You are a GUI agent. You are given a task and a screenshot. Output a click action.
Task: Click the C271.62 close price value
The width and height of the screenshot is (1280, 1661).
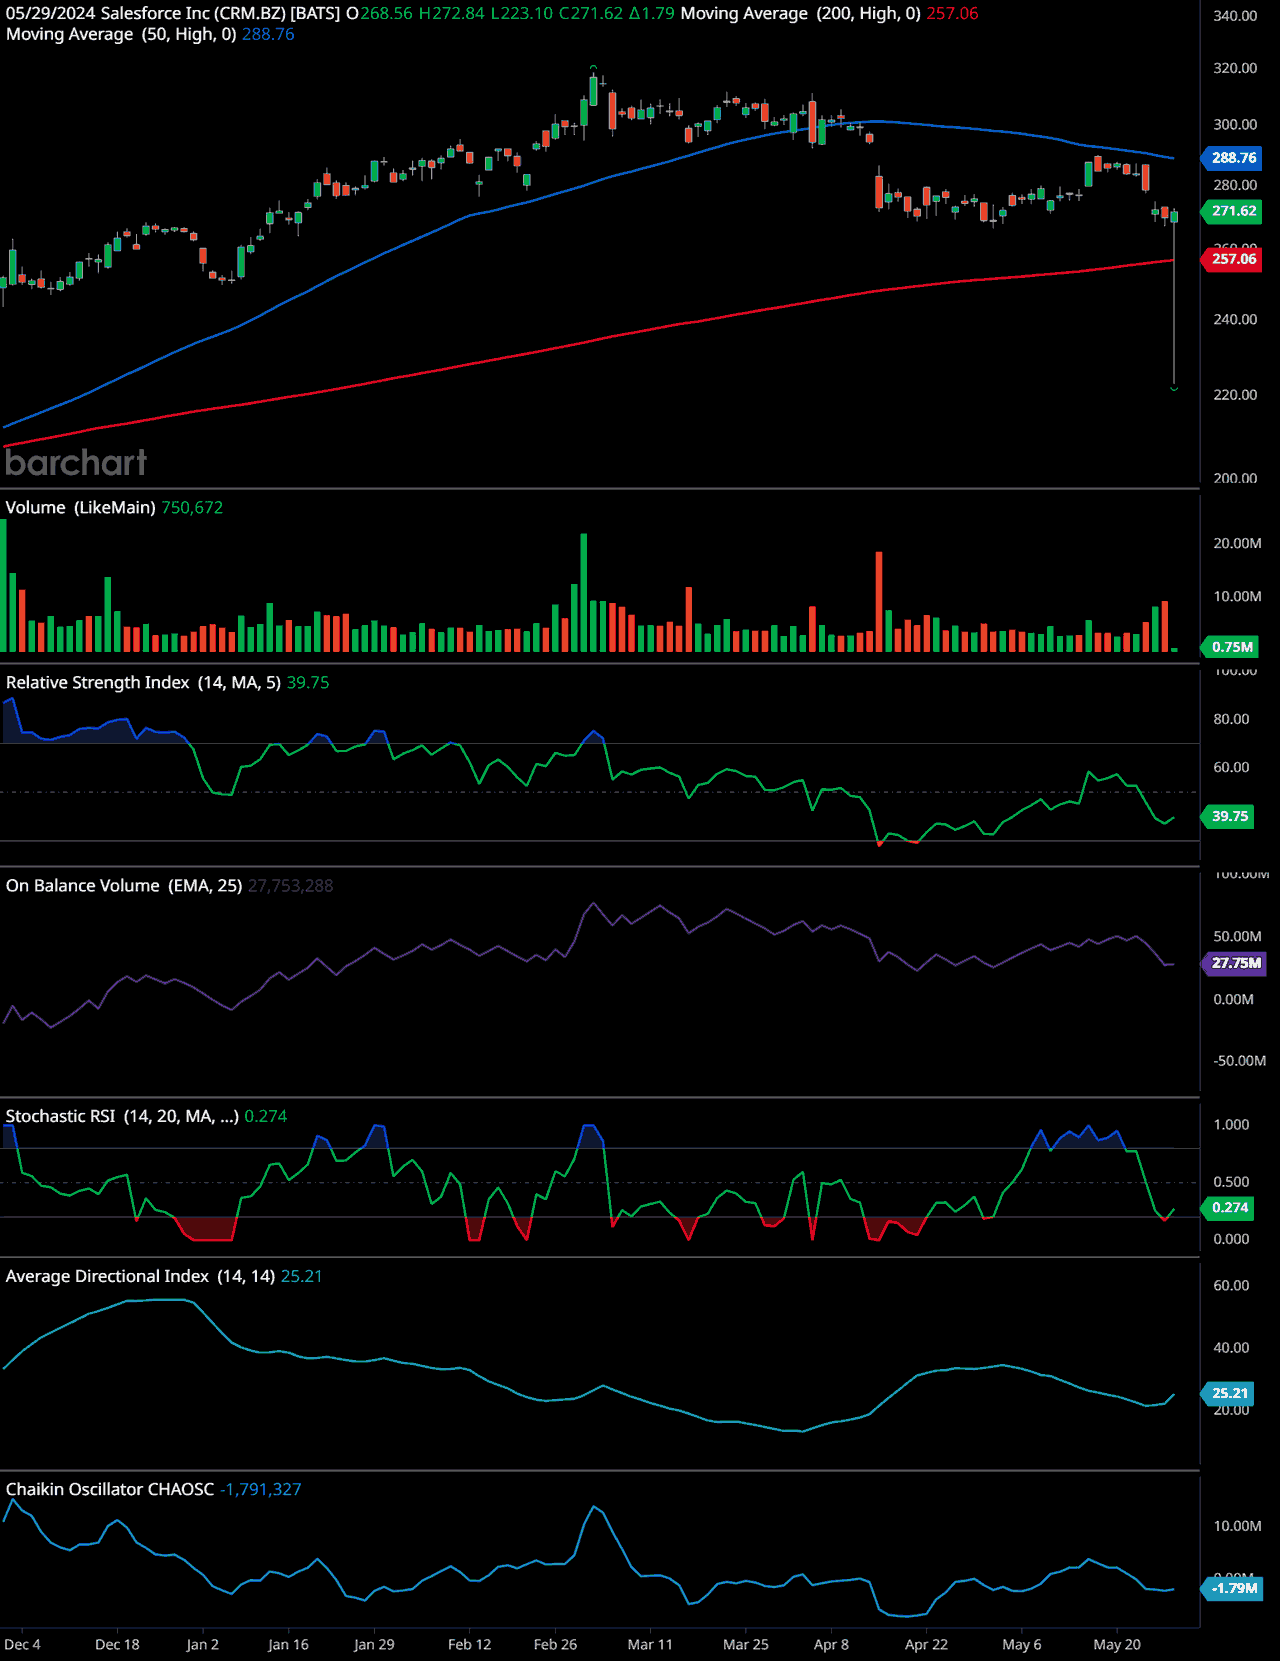tap(590, 14)
